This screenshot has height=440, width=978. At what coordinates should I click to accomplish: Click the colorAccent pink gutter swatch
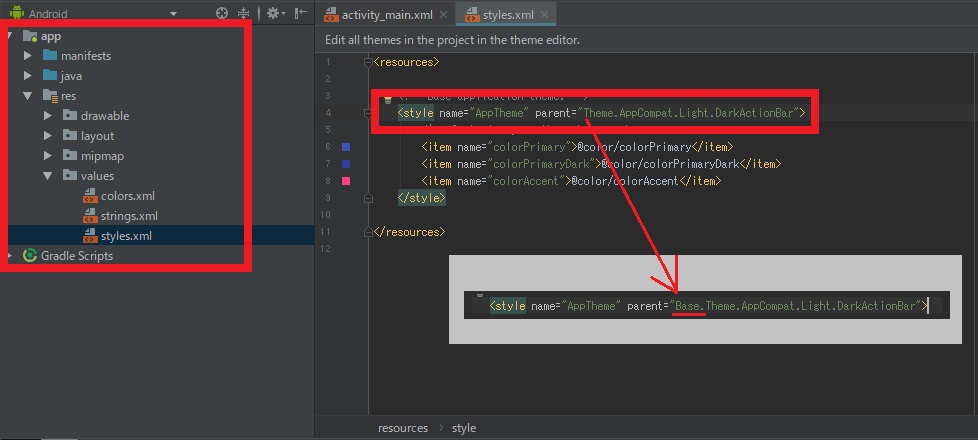click(x=346, y=181)
